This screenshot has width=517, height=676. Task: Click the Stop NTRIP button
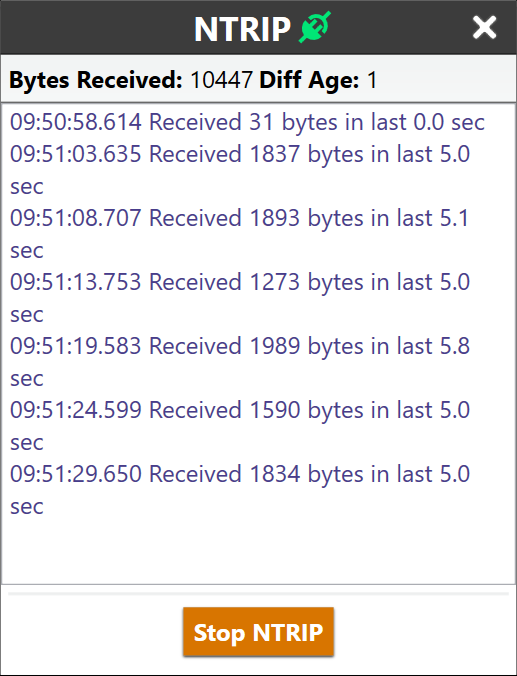(x=258, y=632)
